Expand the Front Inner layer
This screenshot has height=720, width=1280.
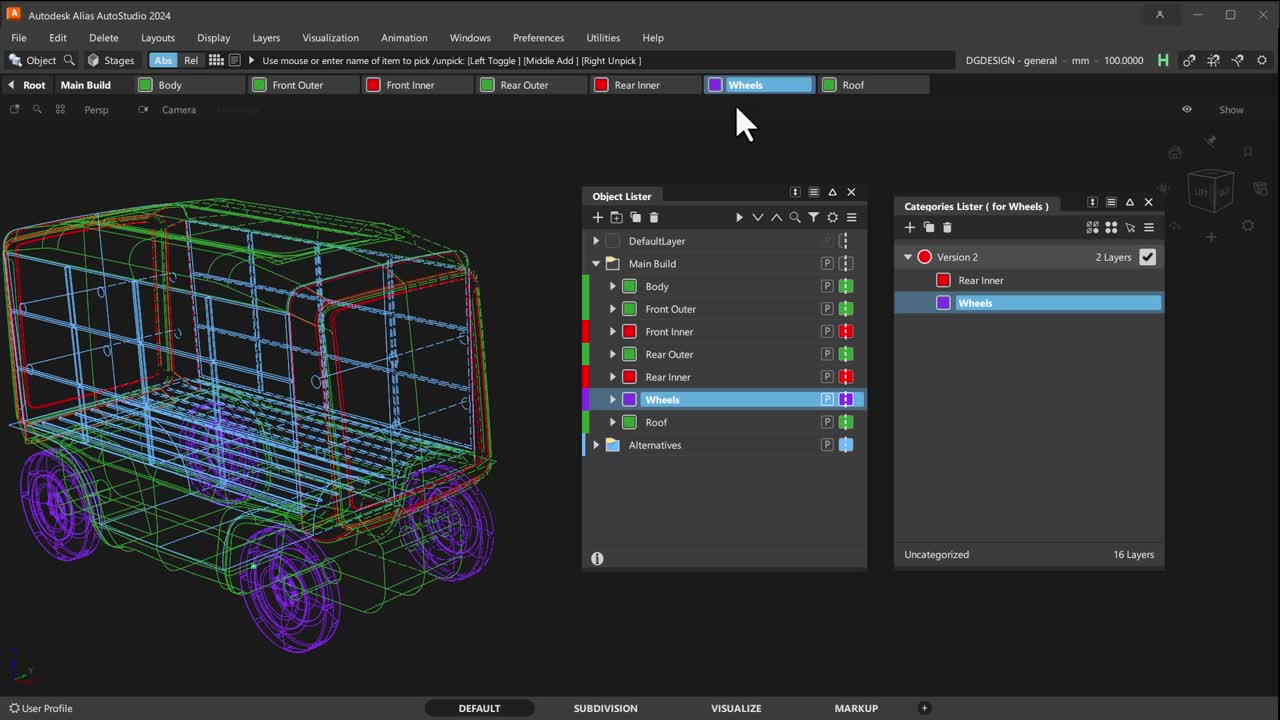[x=613, y=332]
